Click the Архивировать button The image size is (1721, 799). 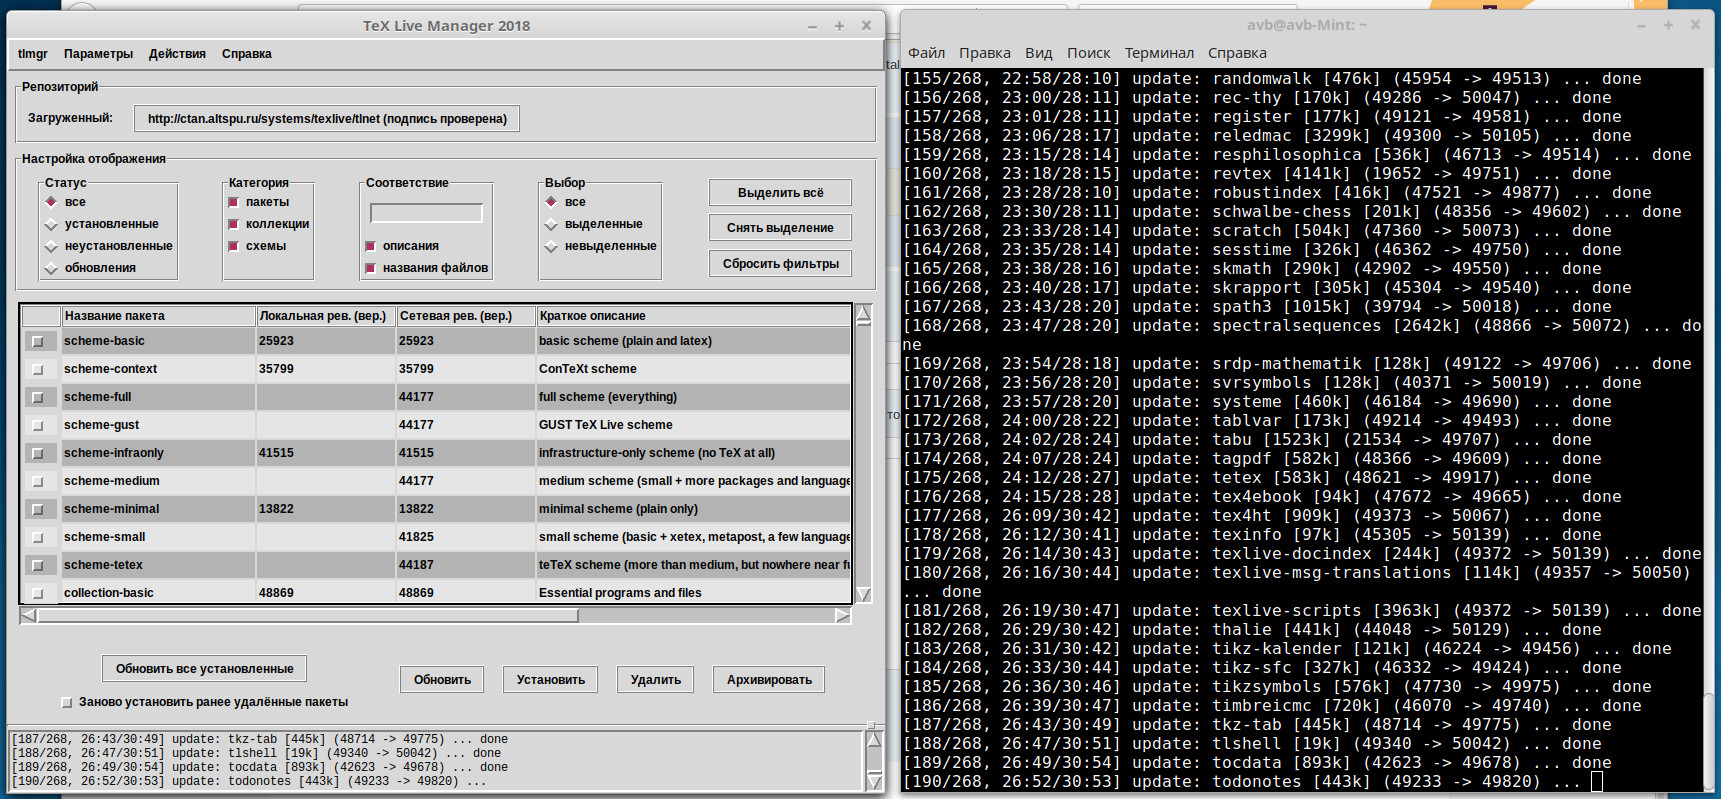[769, 680]
